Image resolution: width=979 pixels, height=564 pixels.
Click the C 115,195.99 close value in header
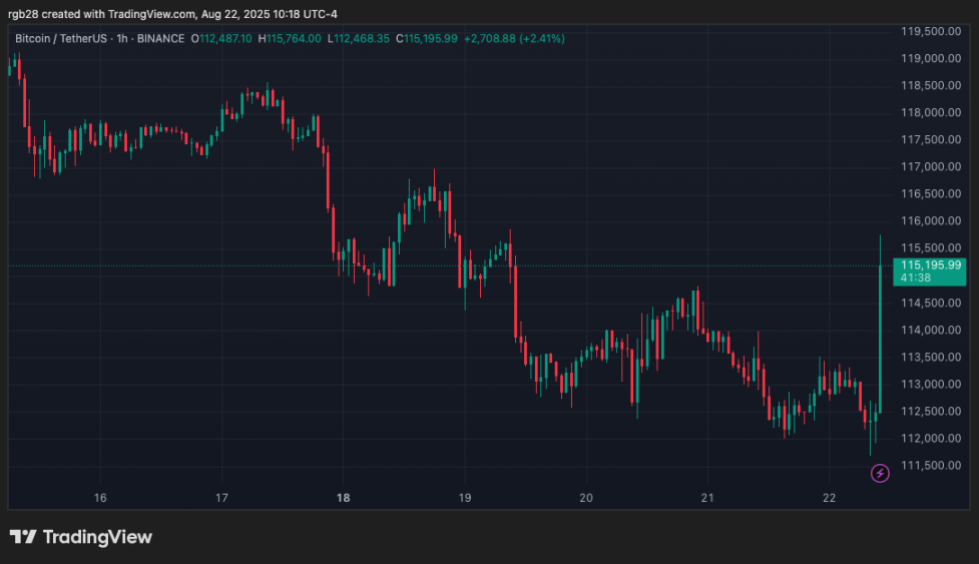(427, 38)
